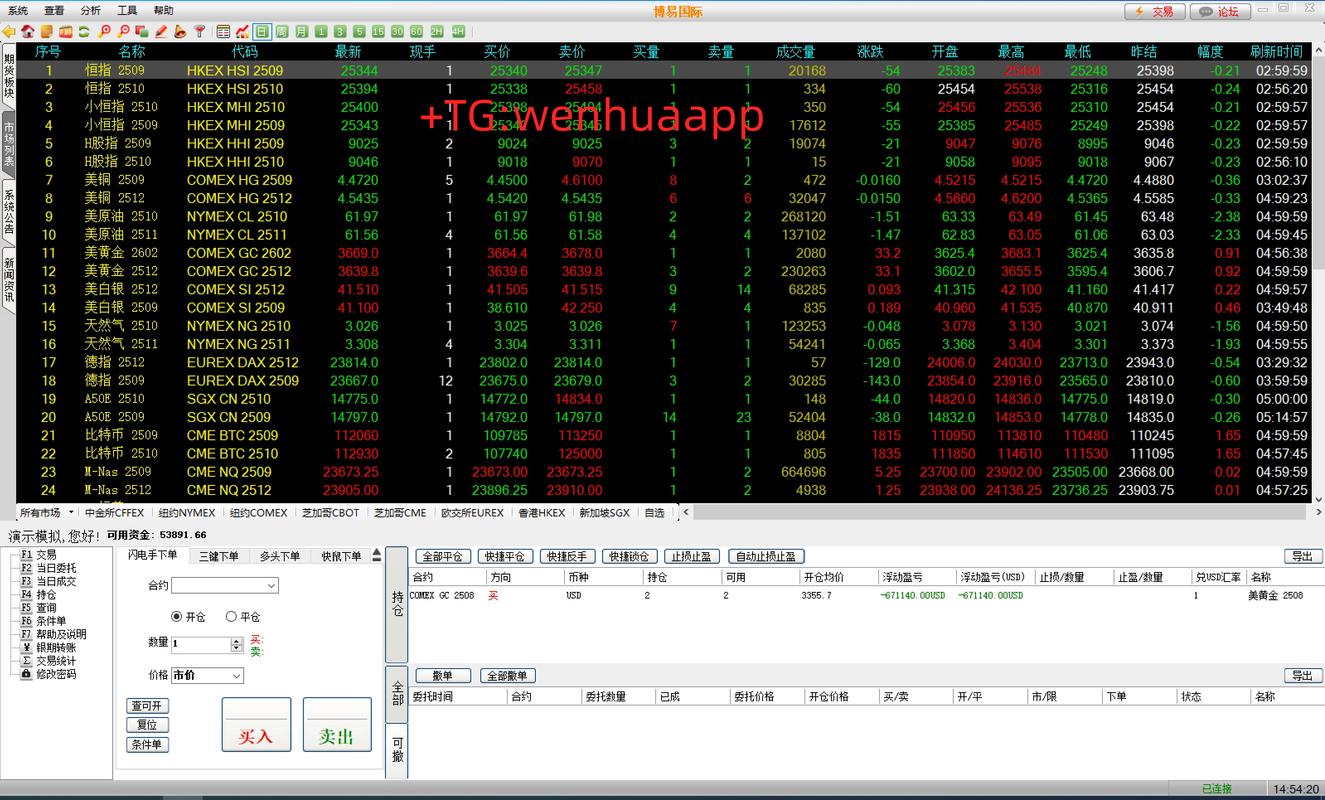The height and width of the screenshot is (800, 1325).
Task: Open 银期转账 in the function tree
Action: 55,648
